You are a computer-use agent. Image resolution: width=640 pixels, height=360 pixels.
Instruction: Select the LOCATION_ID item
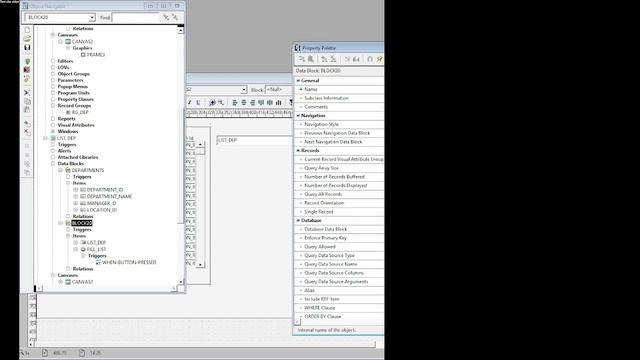(x=102, y=210)
